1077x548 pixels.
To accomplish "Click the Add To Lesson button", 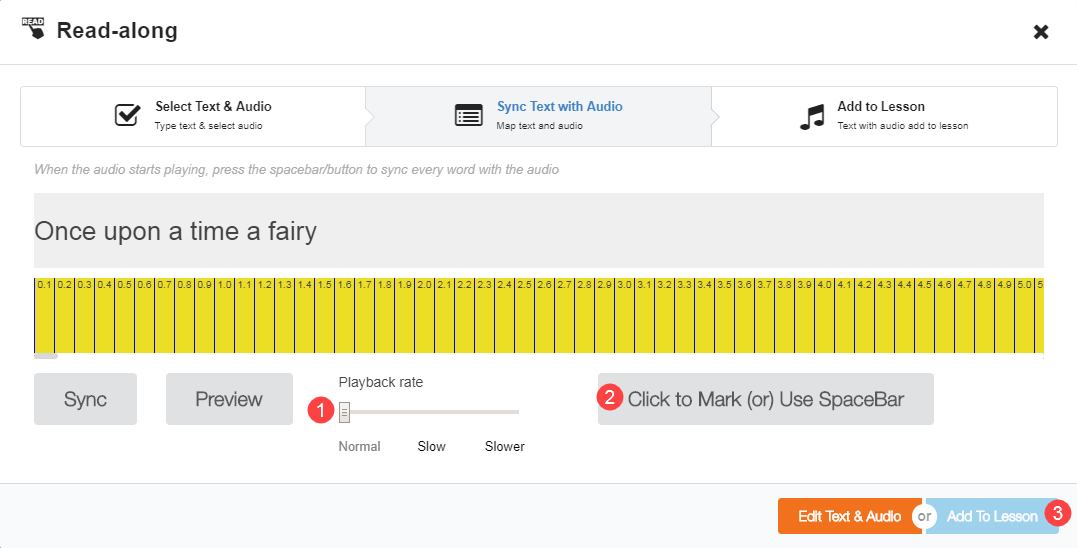I will click(991, 516).
